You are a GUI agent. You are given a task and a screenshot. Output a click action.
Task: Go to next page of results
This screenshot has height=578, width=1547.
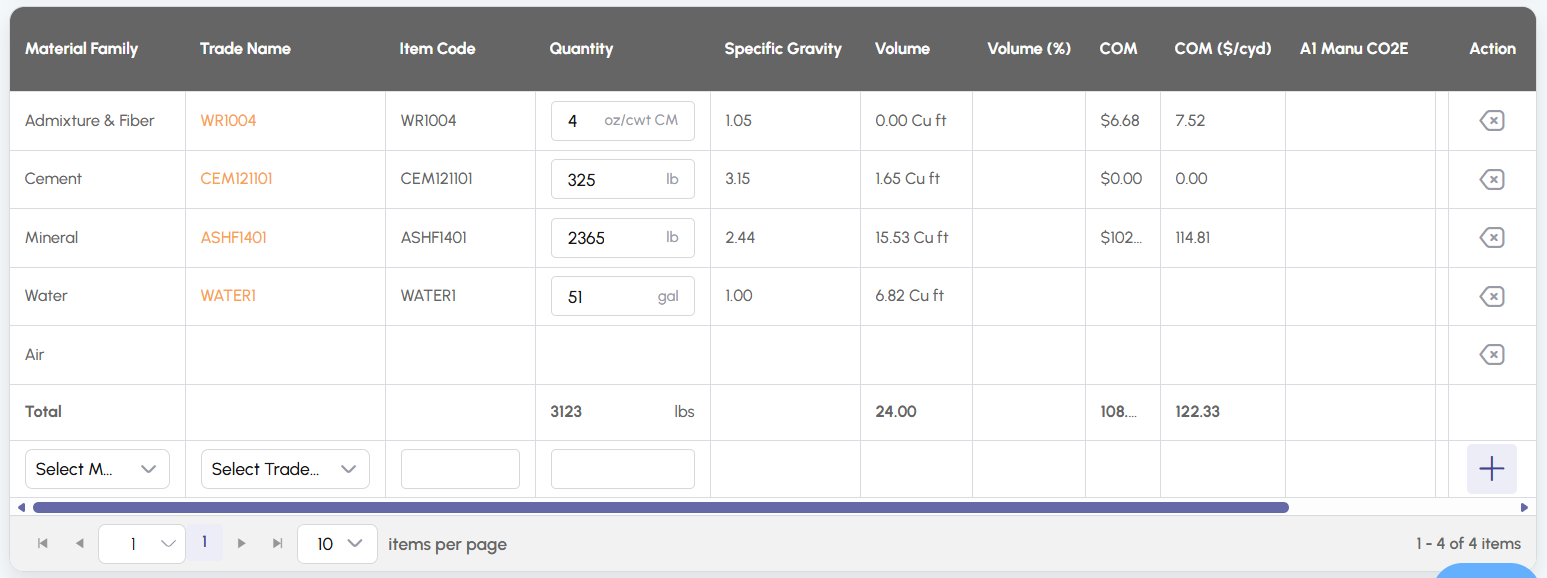[x=241, y=543]
